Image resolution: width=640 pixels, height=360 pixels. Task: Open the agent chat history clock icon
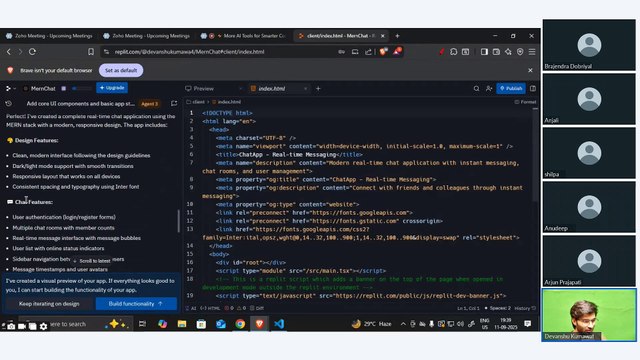8,104
